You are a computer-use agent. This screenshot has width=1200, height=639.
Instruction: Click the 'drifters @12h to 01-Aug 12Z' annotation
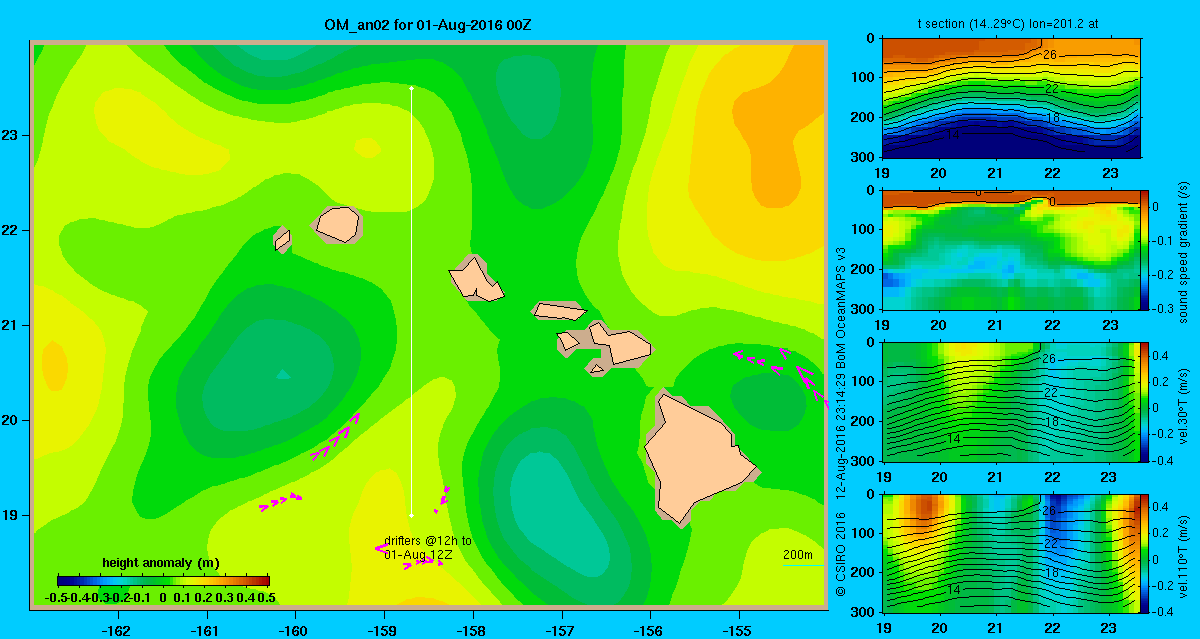428,547
